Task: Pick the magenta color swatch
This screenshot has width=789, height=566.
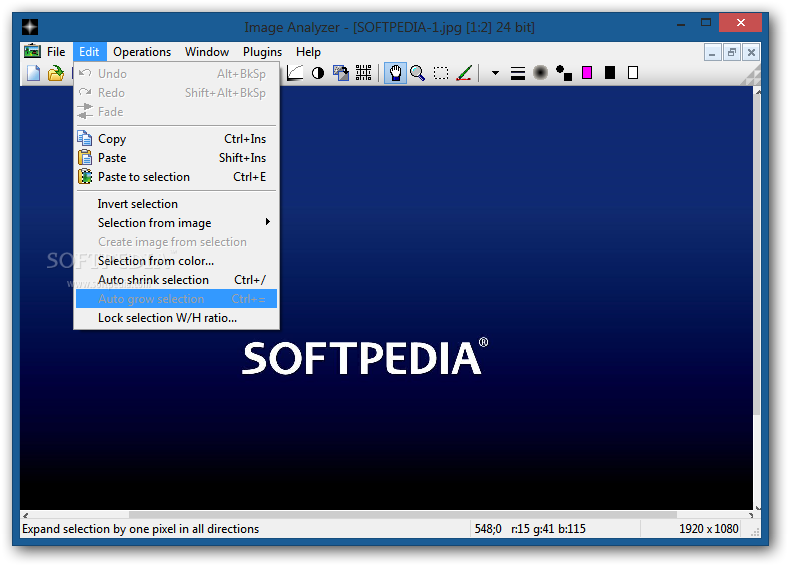Action: click(x=587, y=73)
